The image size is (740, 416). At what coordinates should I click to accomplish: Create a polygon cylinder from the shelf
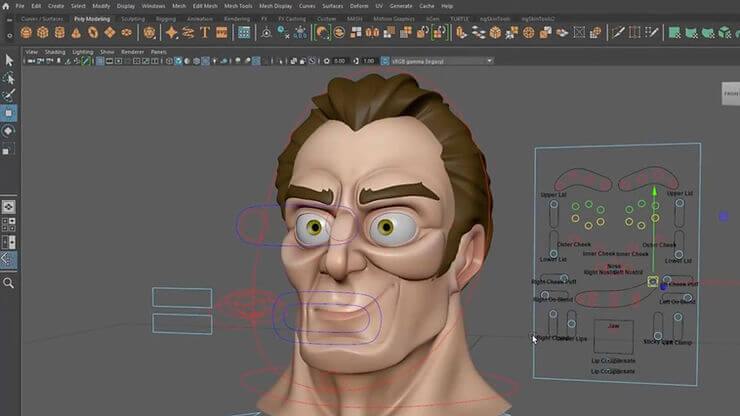[59, 33]
